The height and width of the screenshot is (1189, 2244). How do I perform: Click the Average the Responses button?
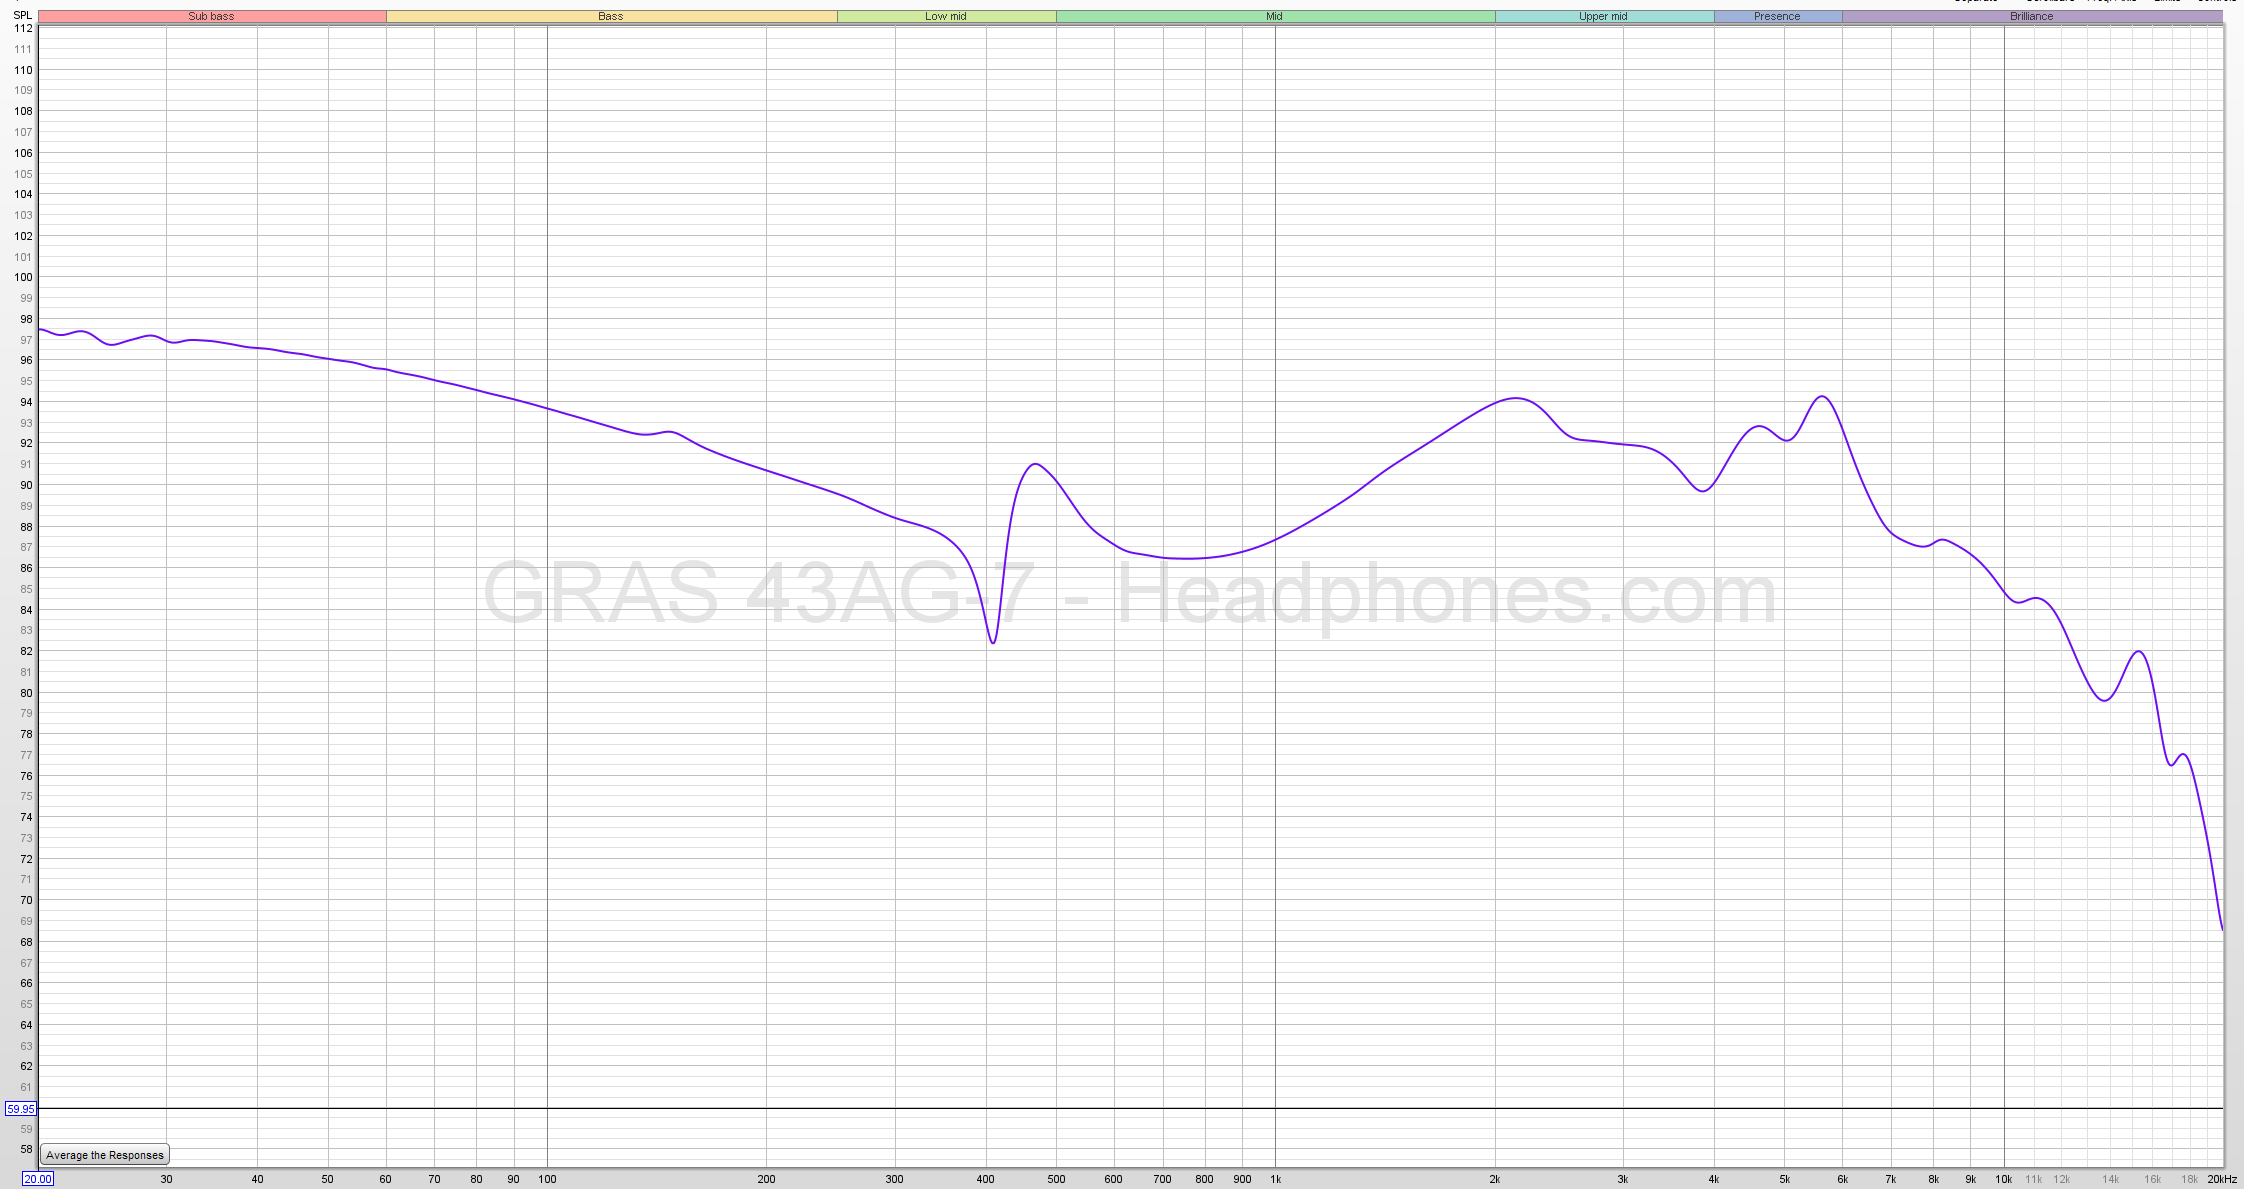pos(105,1155)
